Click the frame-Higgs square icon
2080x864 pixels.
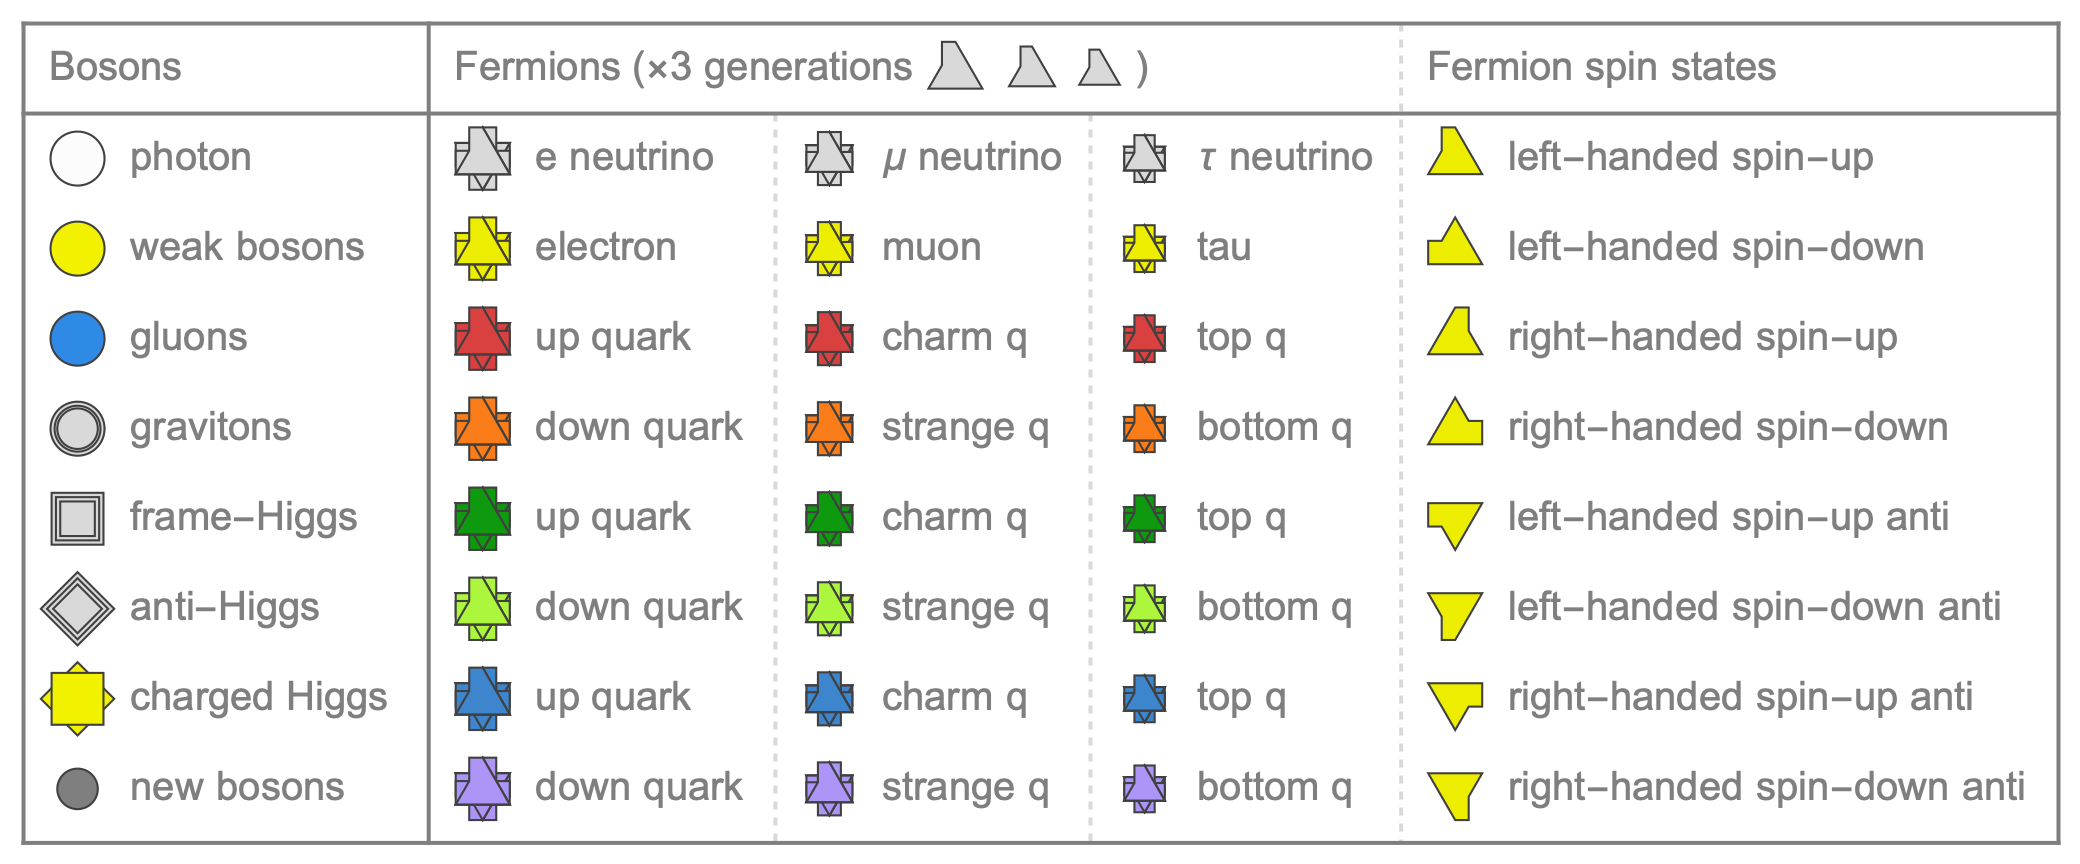(x=77, y=518)
